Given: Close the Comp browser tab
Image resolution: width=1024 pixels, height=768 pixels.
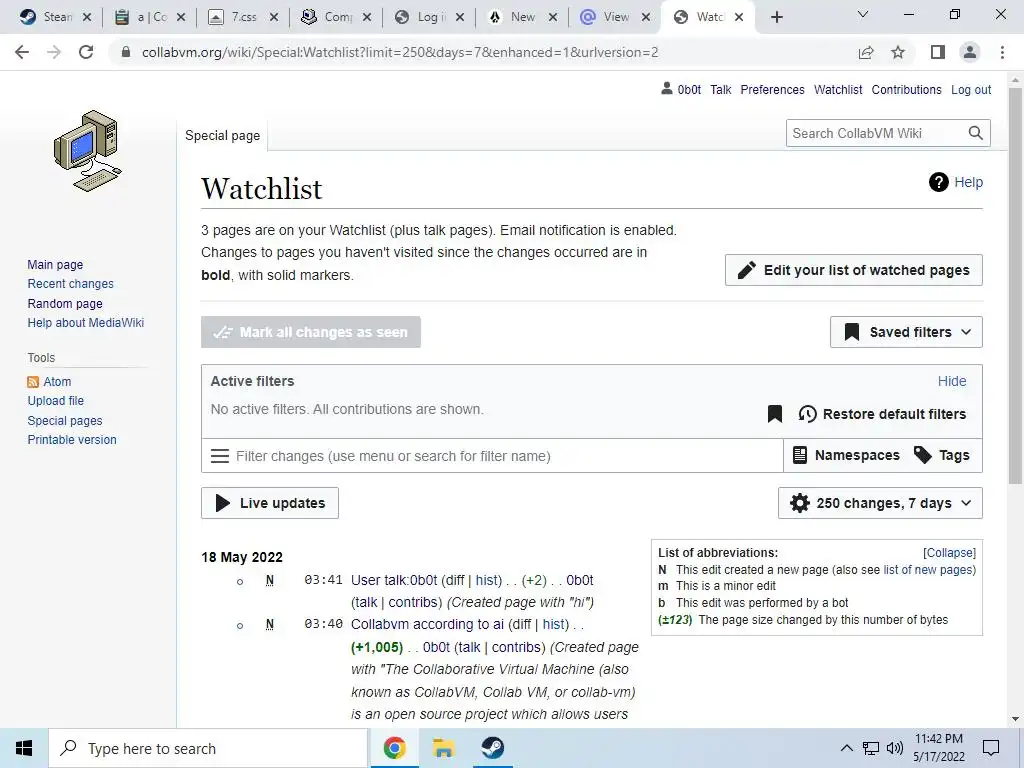Looking at the screenshot, I should point(367,18).
